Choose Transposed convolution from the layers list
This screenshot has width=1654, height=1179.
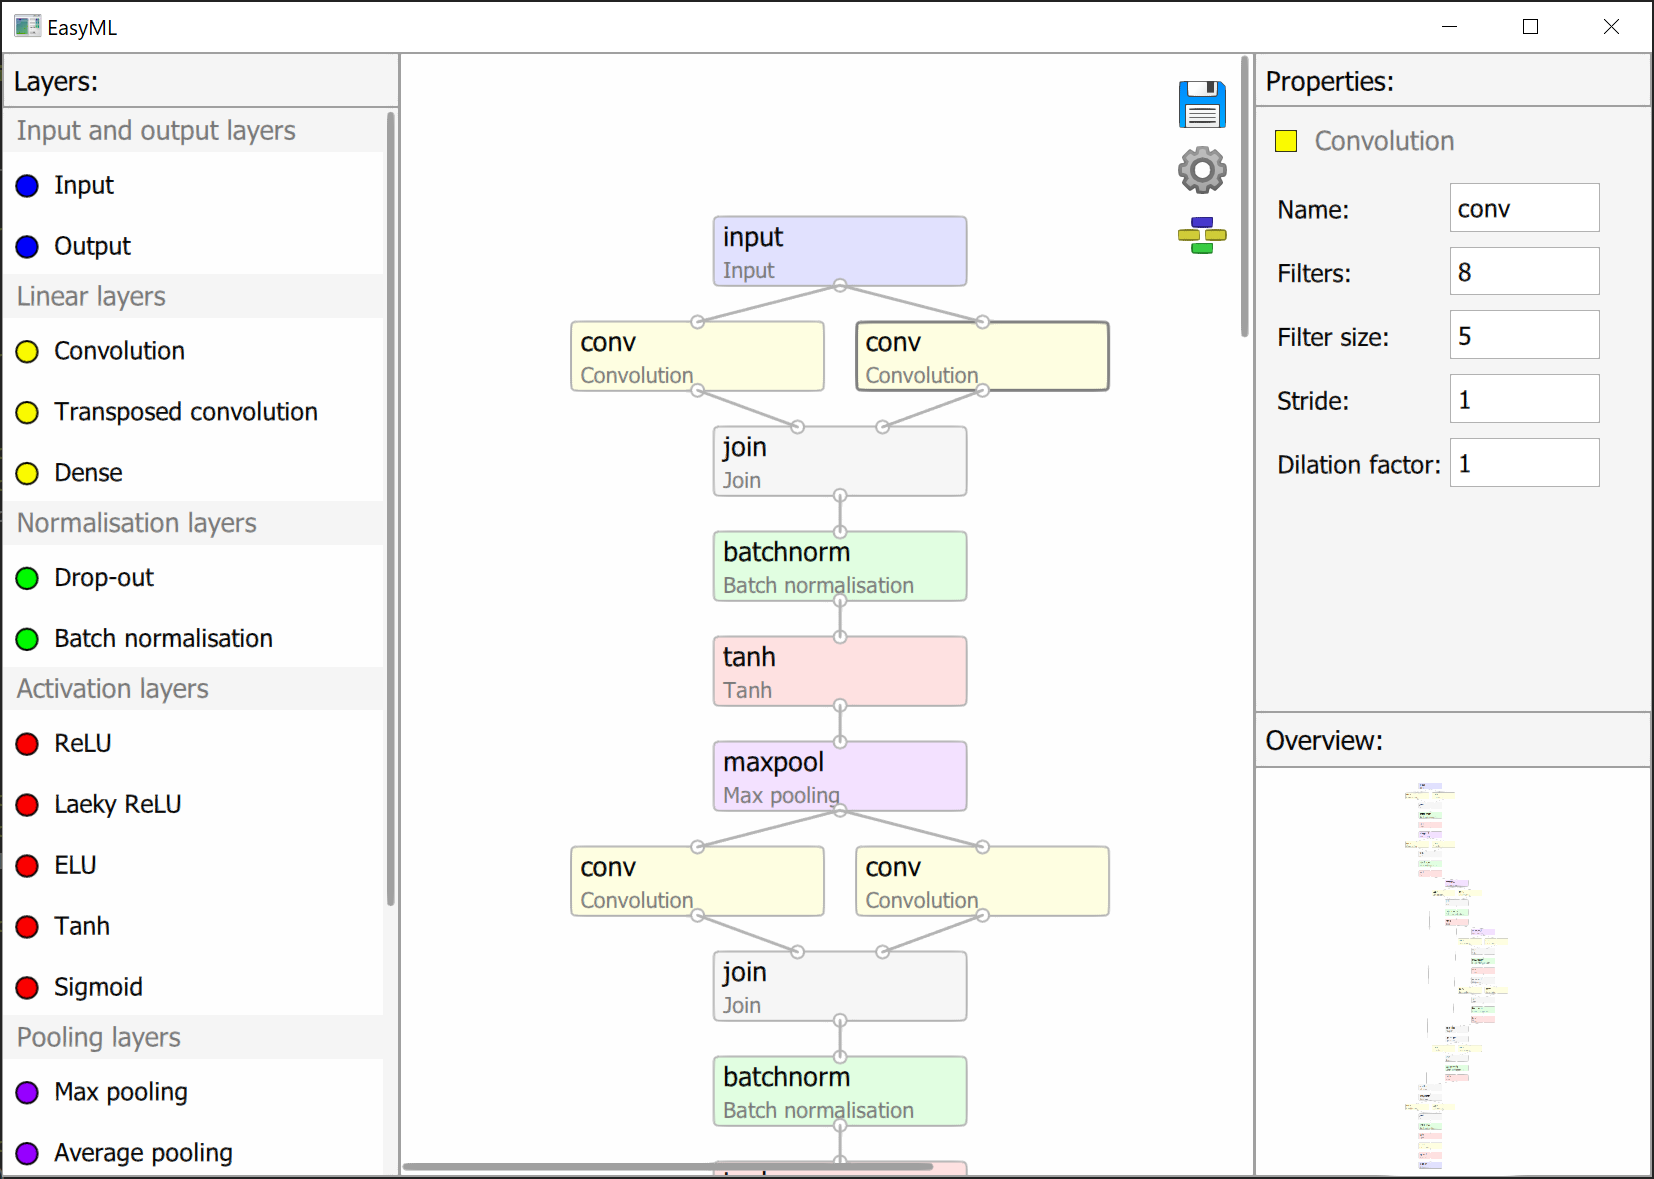[x=185, y=412]
